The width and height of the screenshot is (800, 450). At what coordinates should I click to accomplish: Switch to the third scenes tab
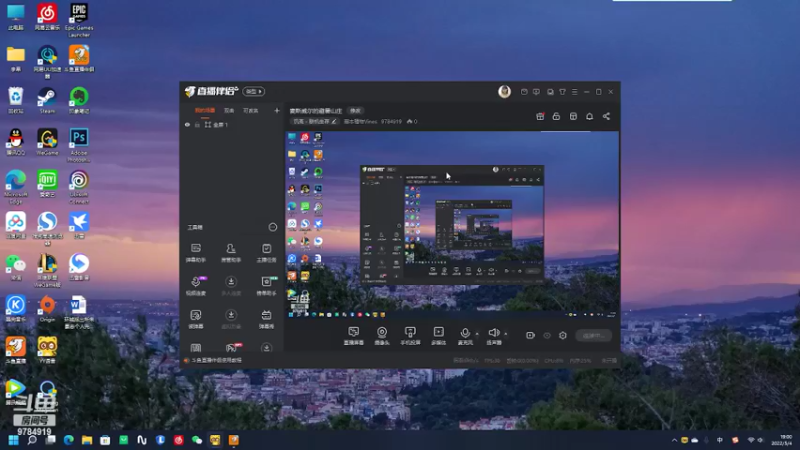click(251, 110)
